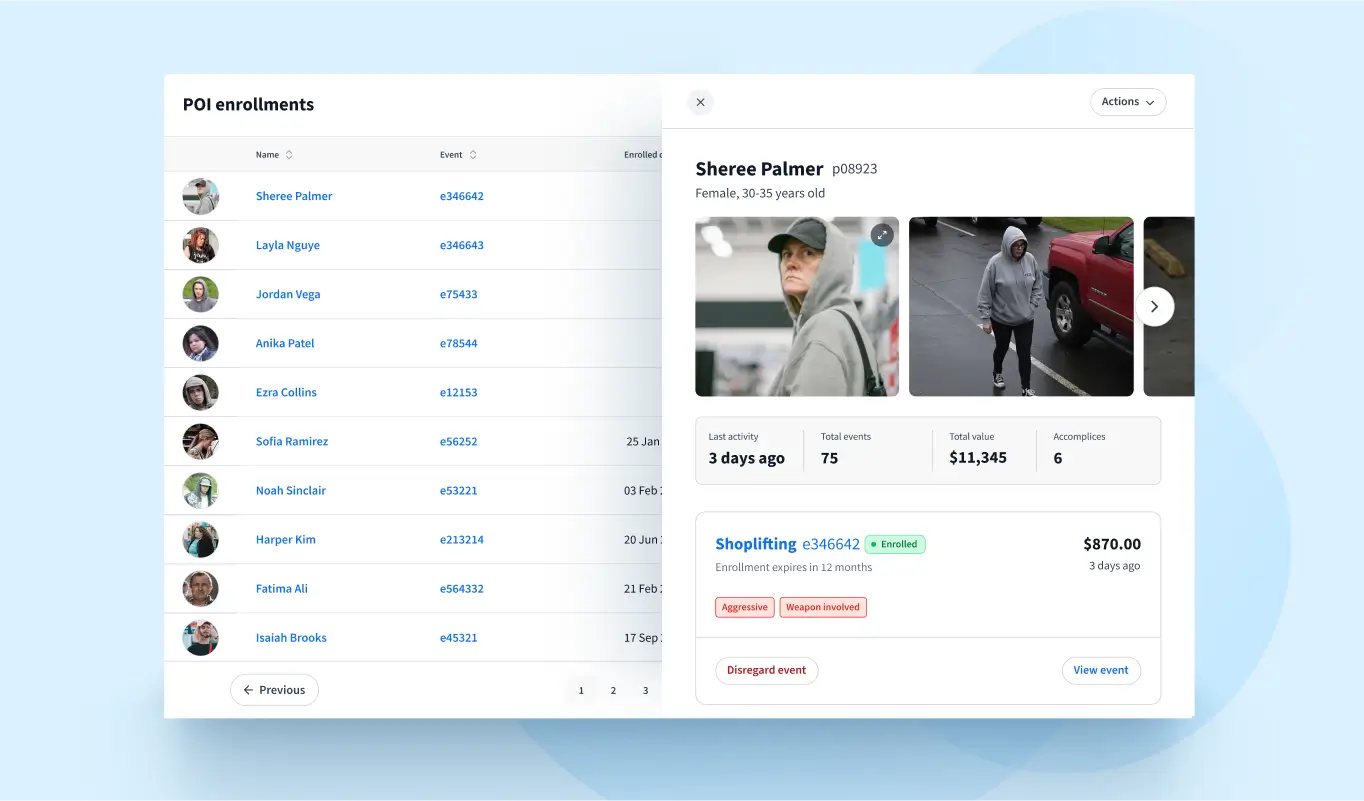Open event e45321 link
This screenshot has height=801, width=1364.
point(459,637)
